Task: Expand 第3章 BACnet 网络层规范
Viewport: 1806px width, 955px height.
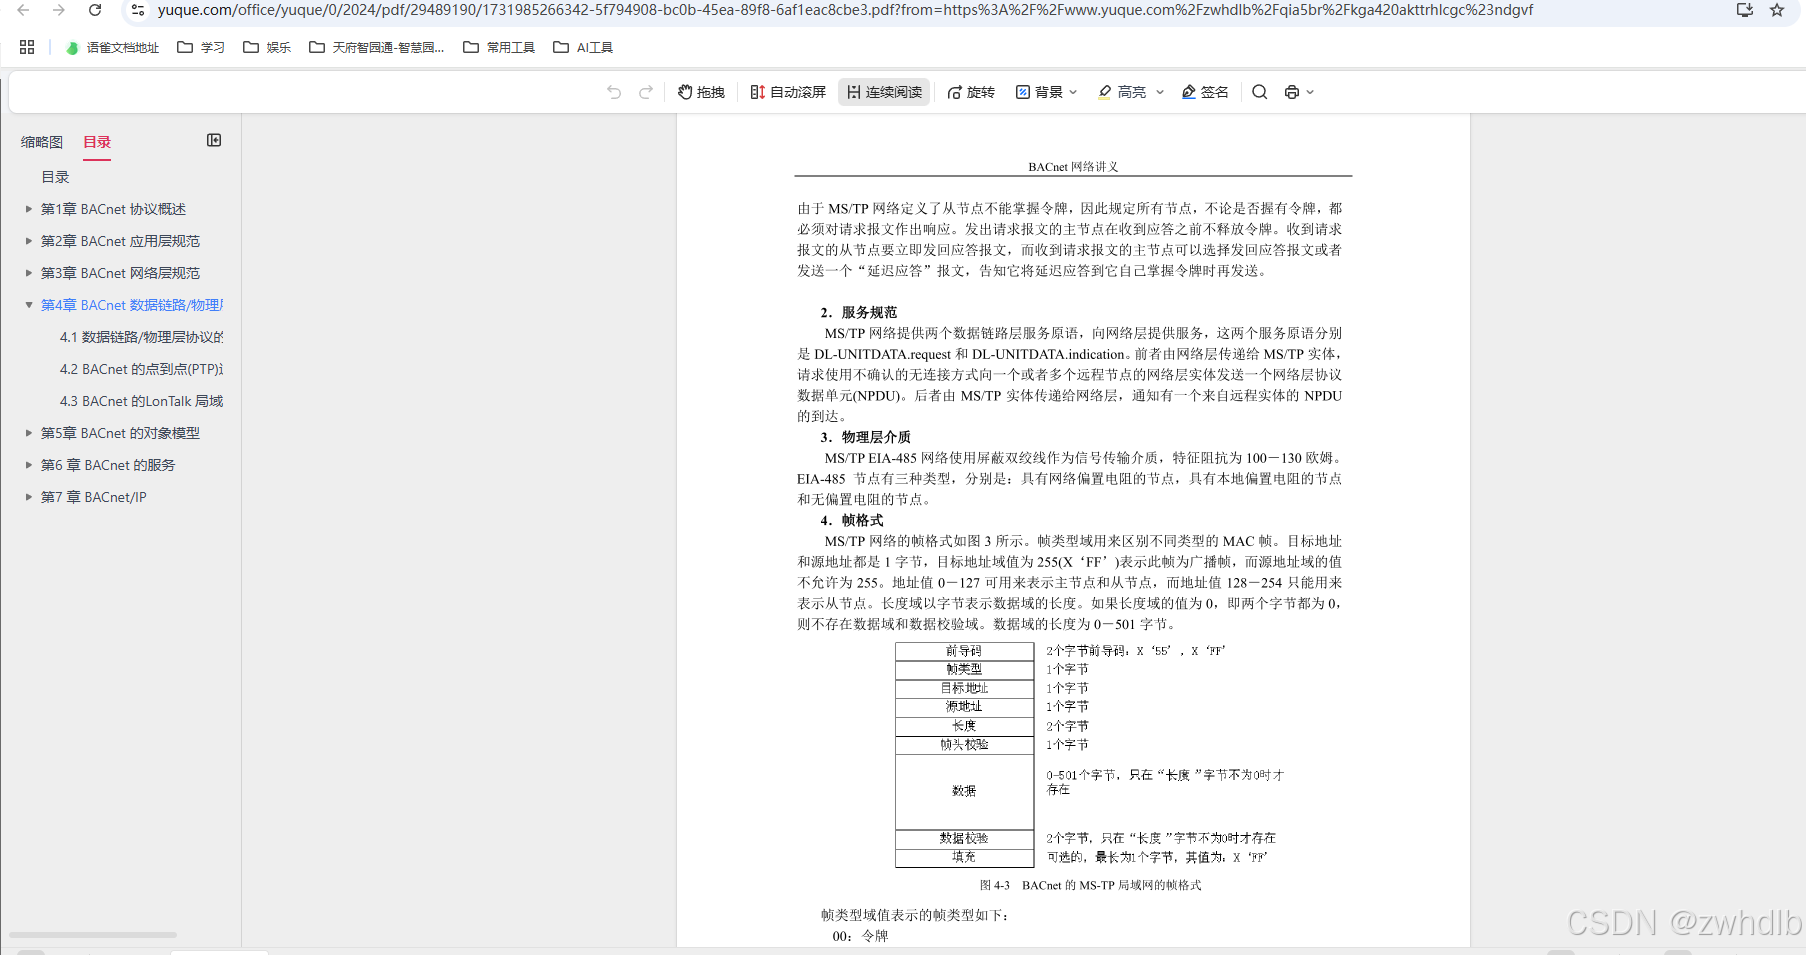Action: point(28,273)
